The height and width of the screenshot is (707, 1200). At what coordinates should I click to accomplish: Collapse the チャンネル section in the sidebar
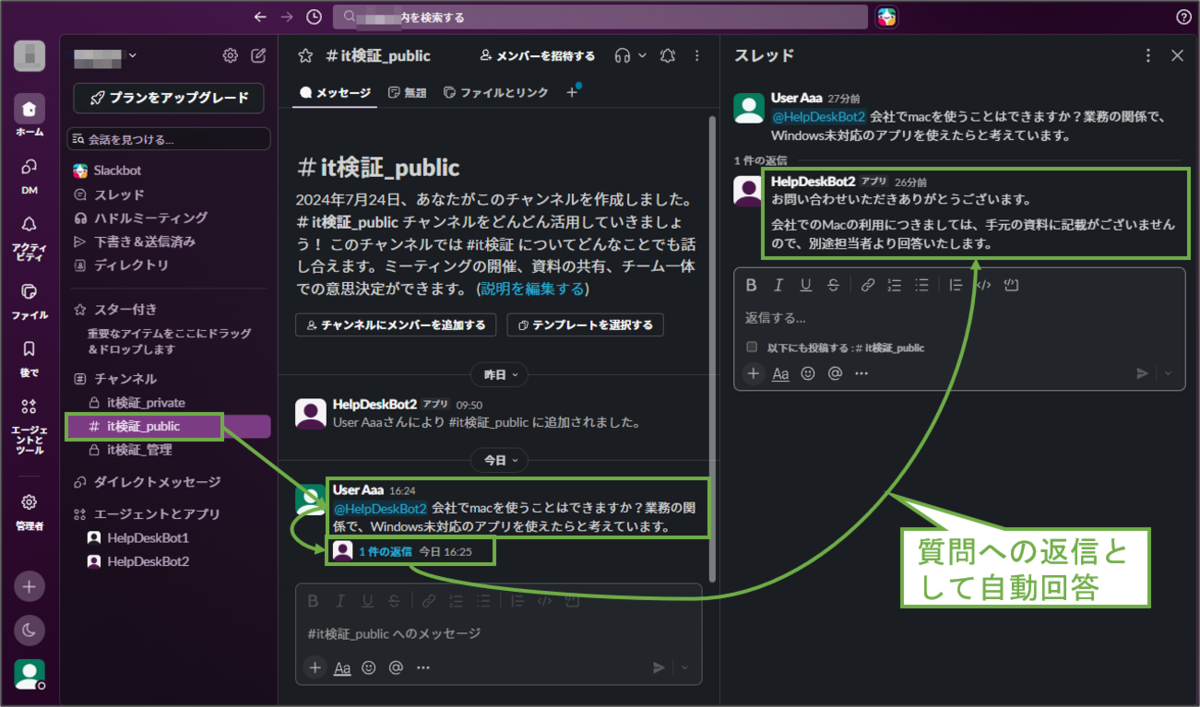[x=116, y=379]
